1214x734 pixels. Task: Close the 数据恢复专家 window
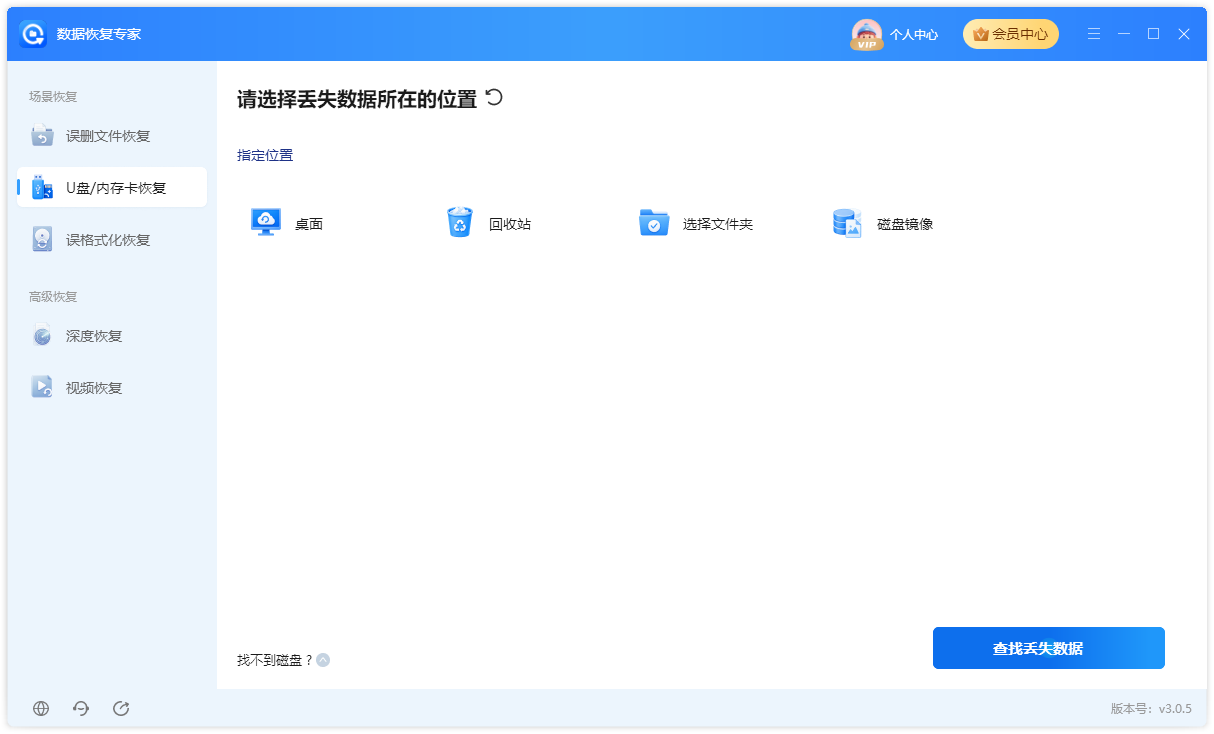tap(1184, 34)
